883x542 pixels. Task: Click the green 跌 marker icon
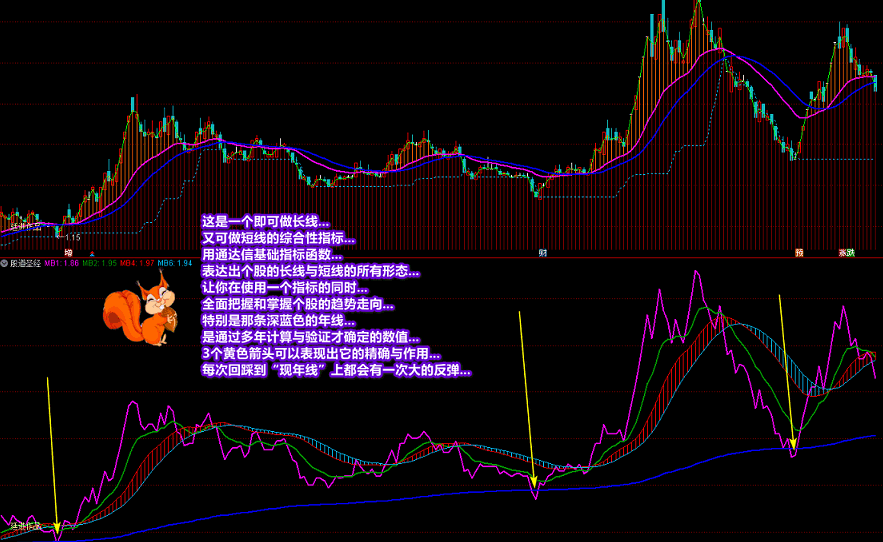[850, 253]
